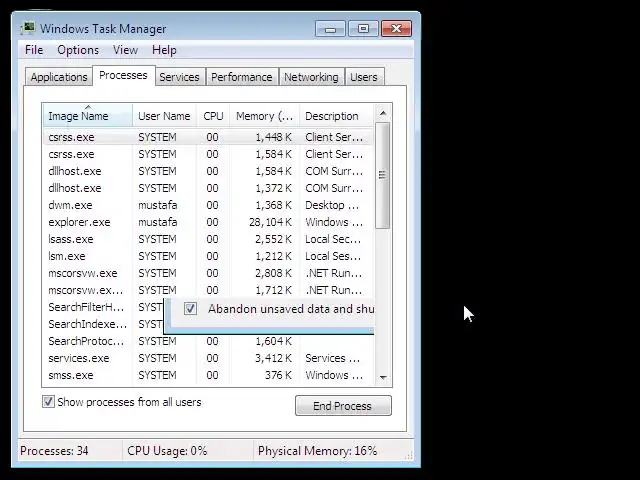Screen dimensions: 640x480
Task: Select the lsm.exe process
Action: [x=208, y=256]
